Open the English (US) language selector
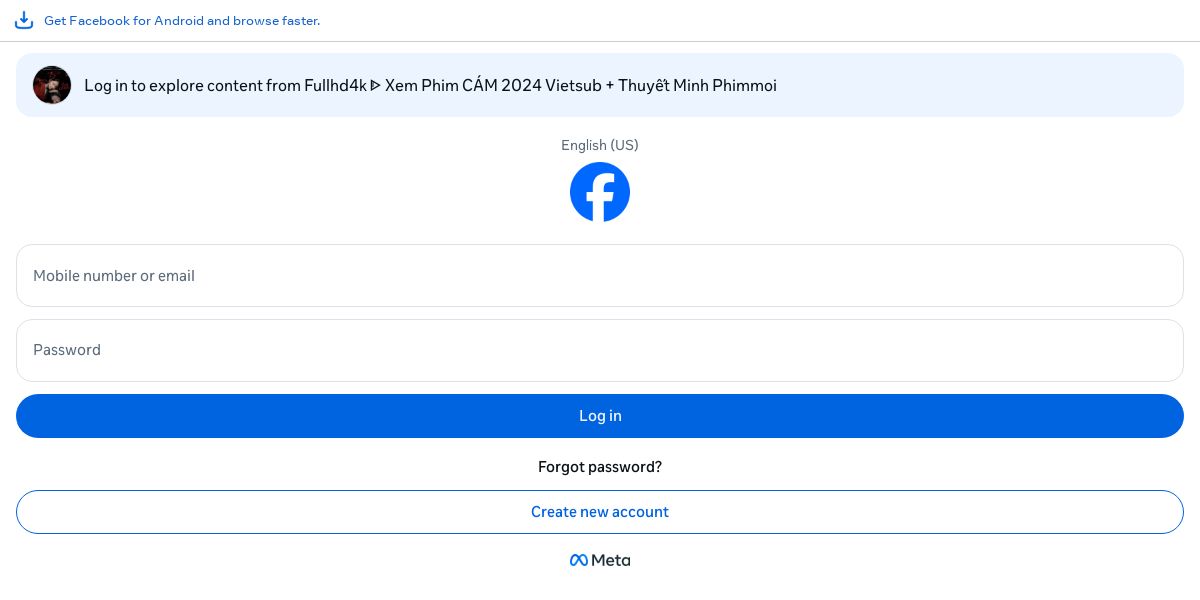 (x=600, y=145)
